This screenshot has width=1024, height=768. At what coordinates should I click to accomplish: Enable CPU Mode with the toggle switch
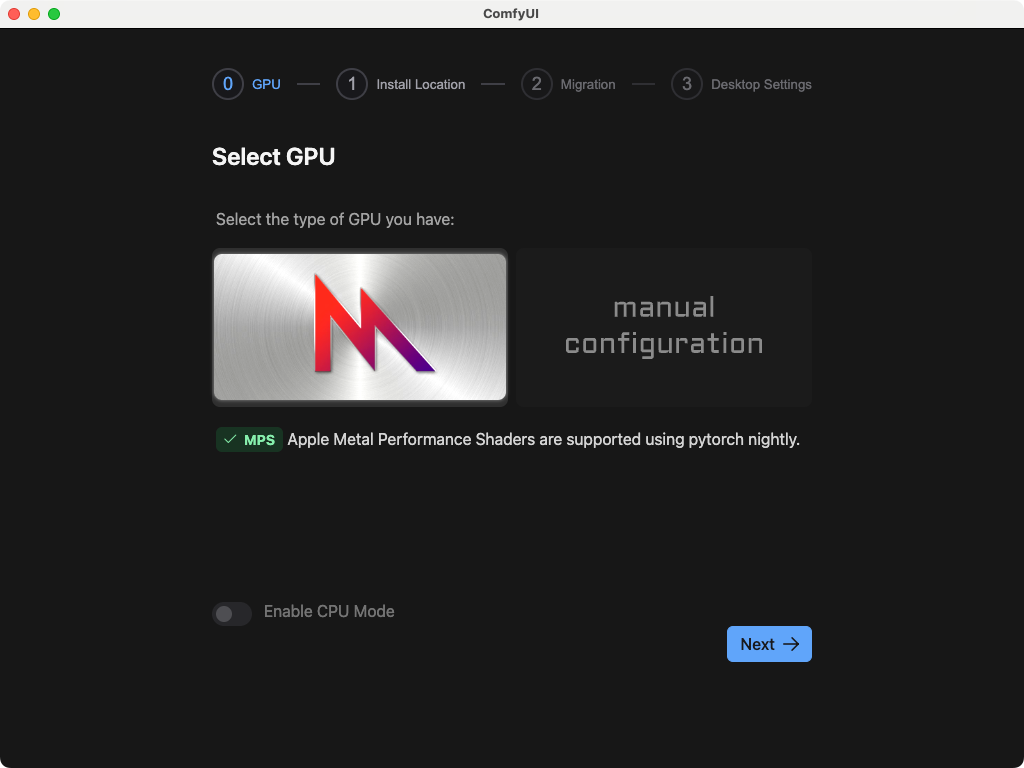(231, 613)
